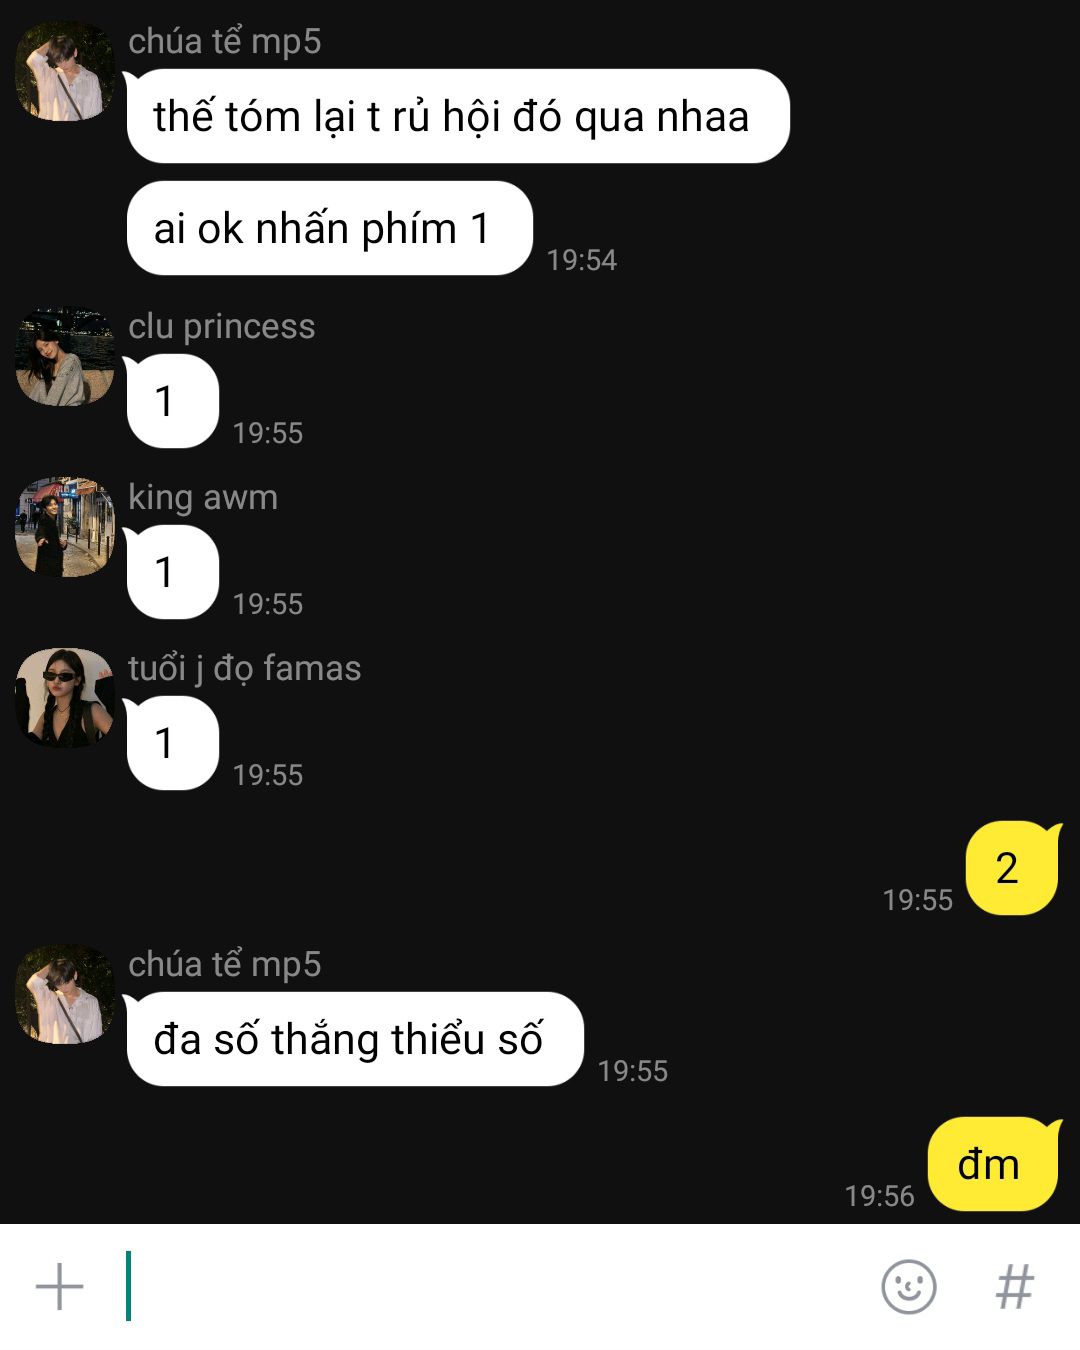Select message 'ai ok nhấn phím 1'

[328, 228]
